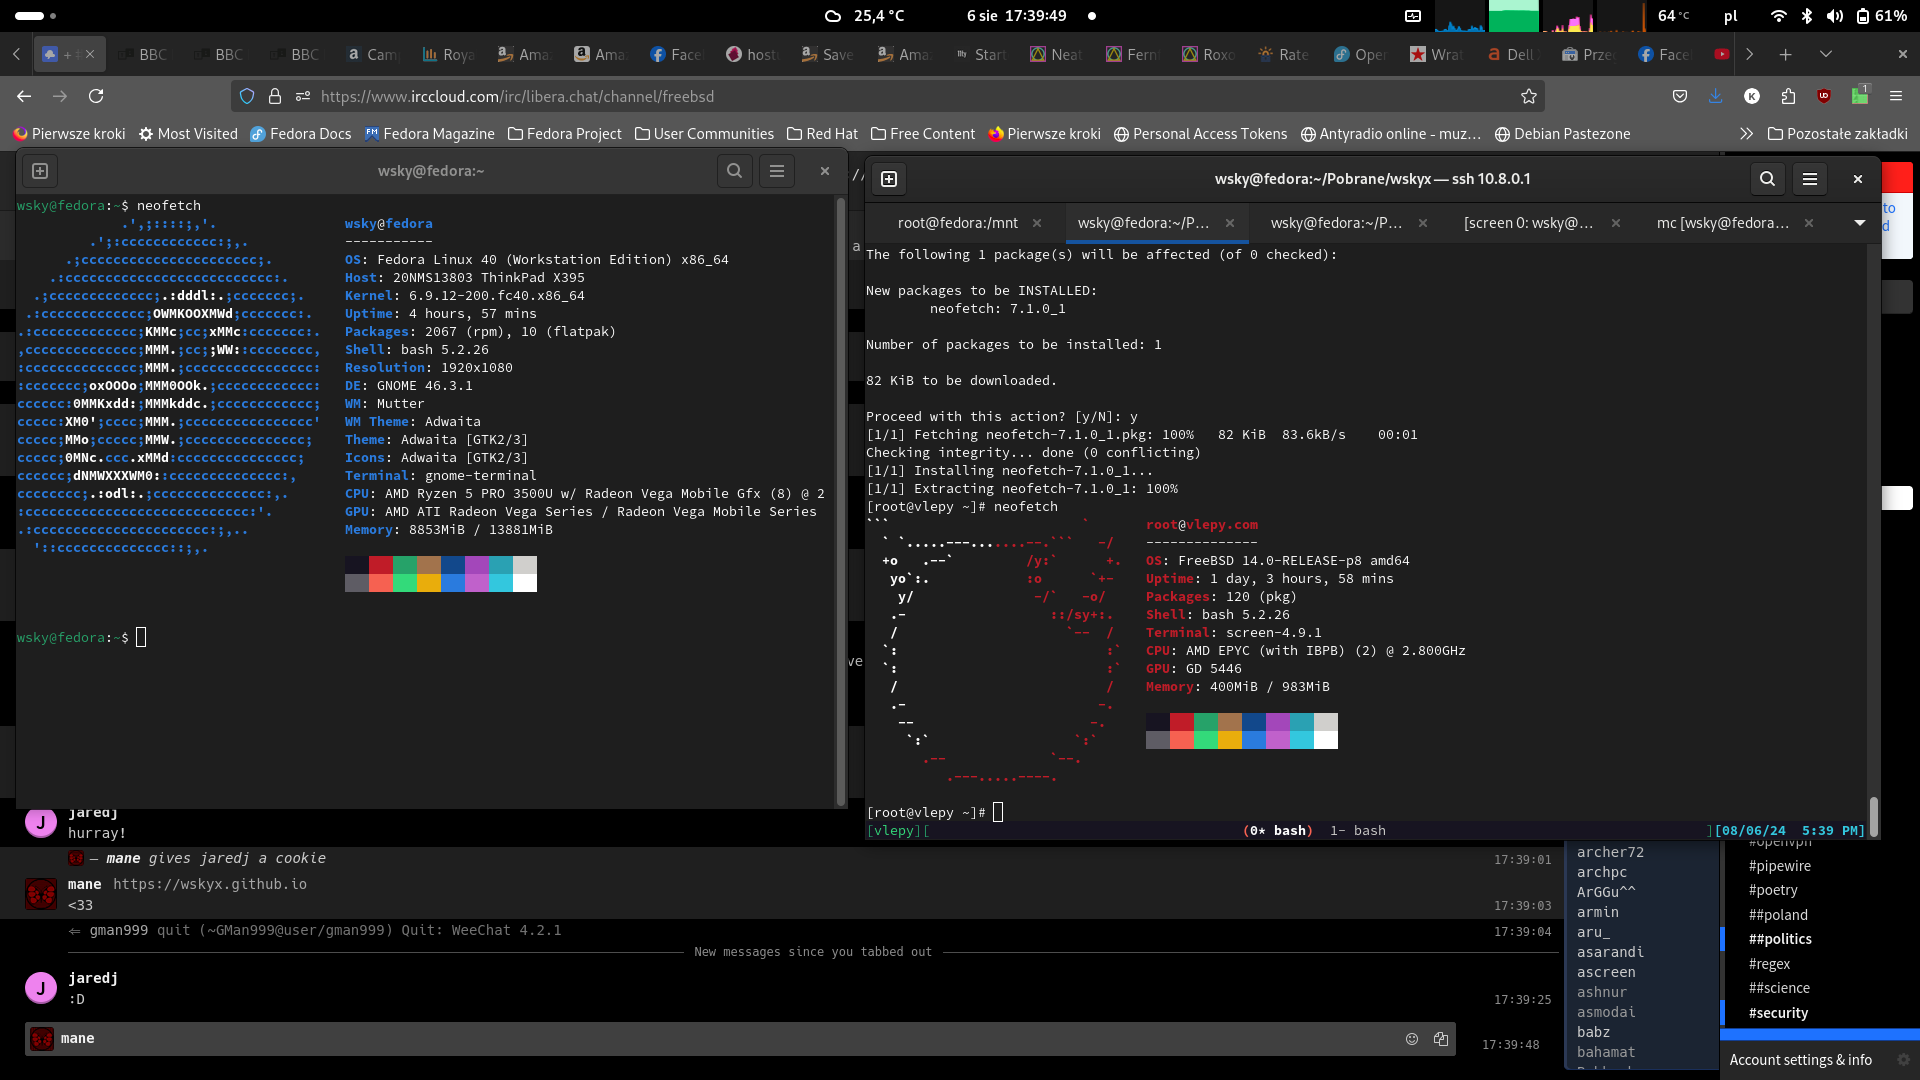Viewport: 1920px width, 1080px height.
Task: Open search in the ssh 10.8.0.1 terminal
Action: 1767,179
